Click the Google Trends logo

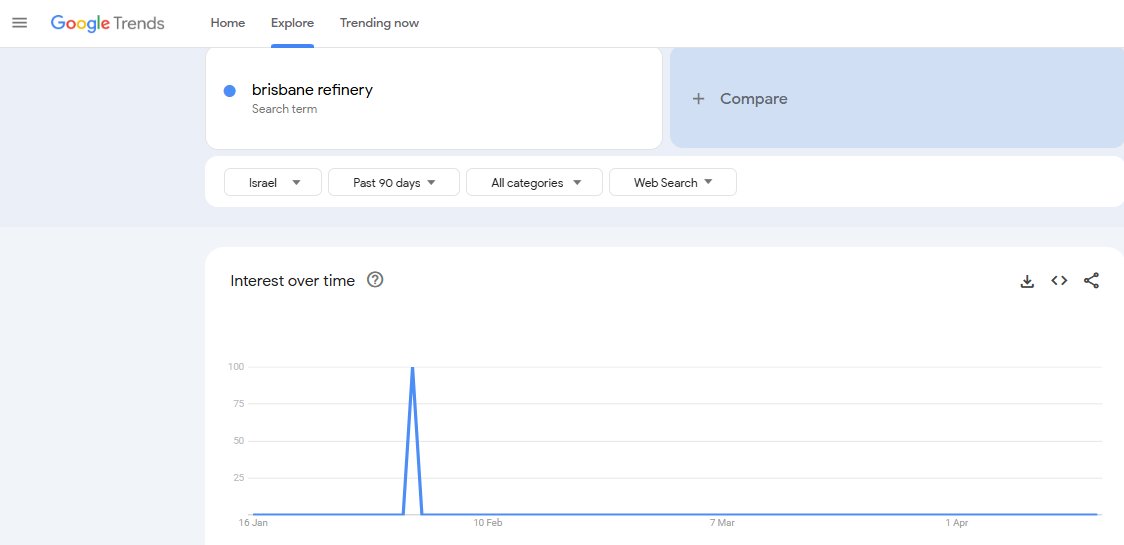(x=108, y=23)
